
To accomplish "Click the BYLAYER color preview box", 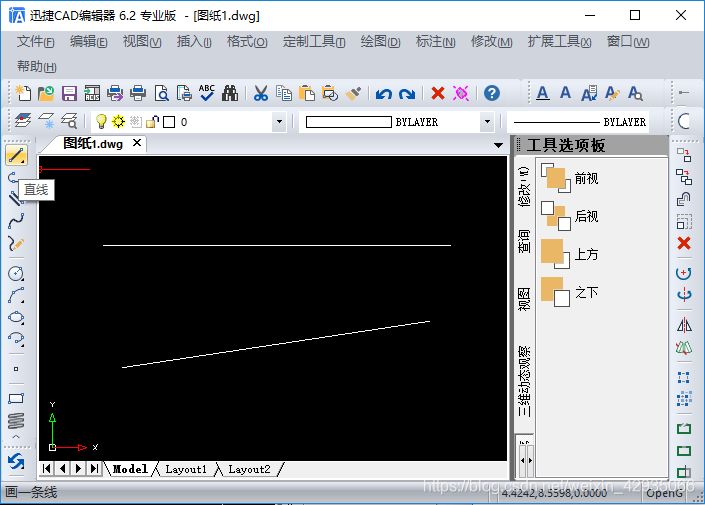I will tap(348, 122).
